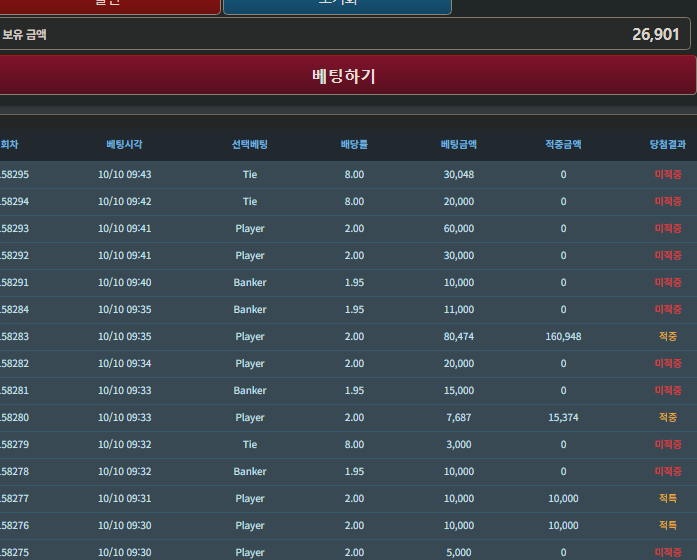
Task: Click the bet amount 80,474
Action: (x=459, y=336)
